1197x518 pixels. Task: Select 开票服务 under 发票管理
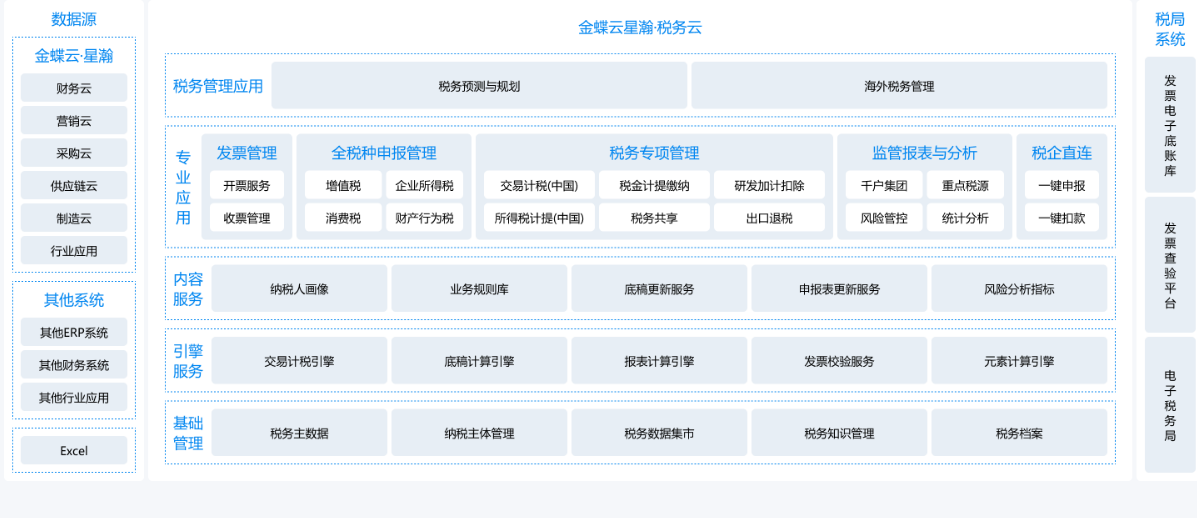(247, 185)
